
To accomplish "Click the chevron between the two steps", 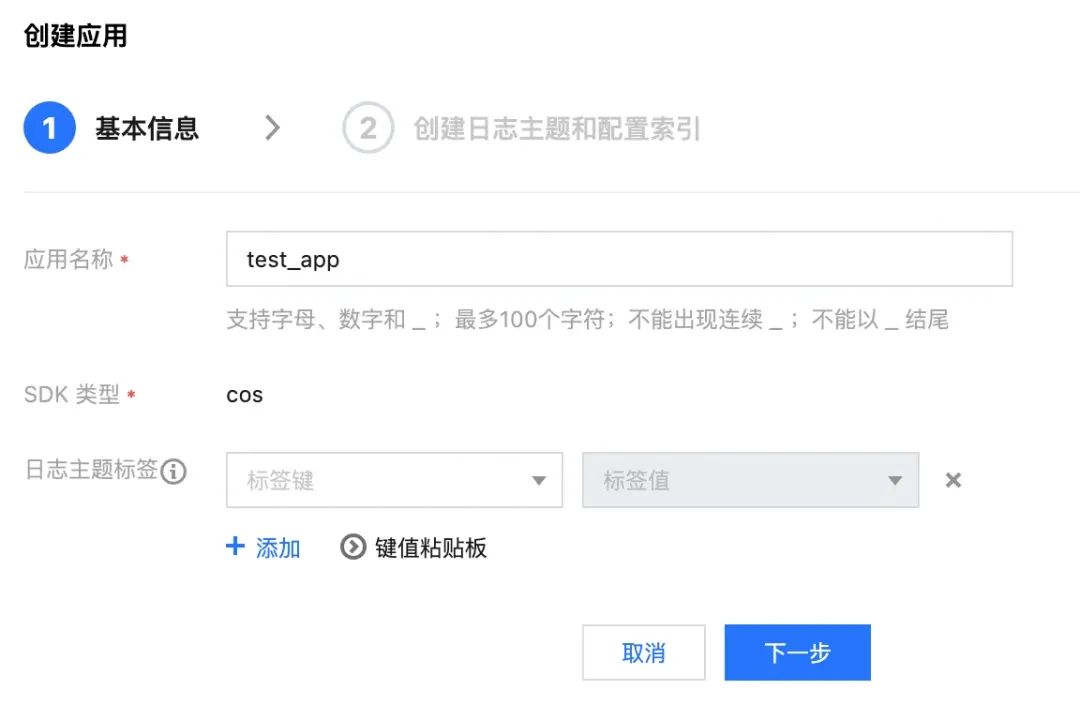I will coord(273,127).
